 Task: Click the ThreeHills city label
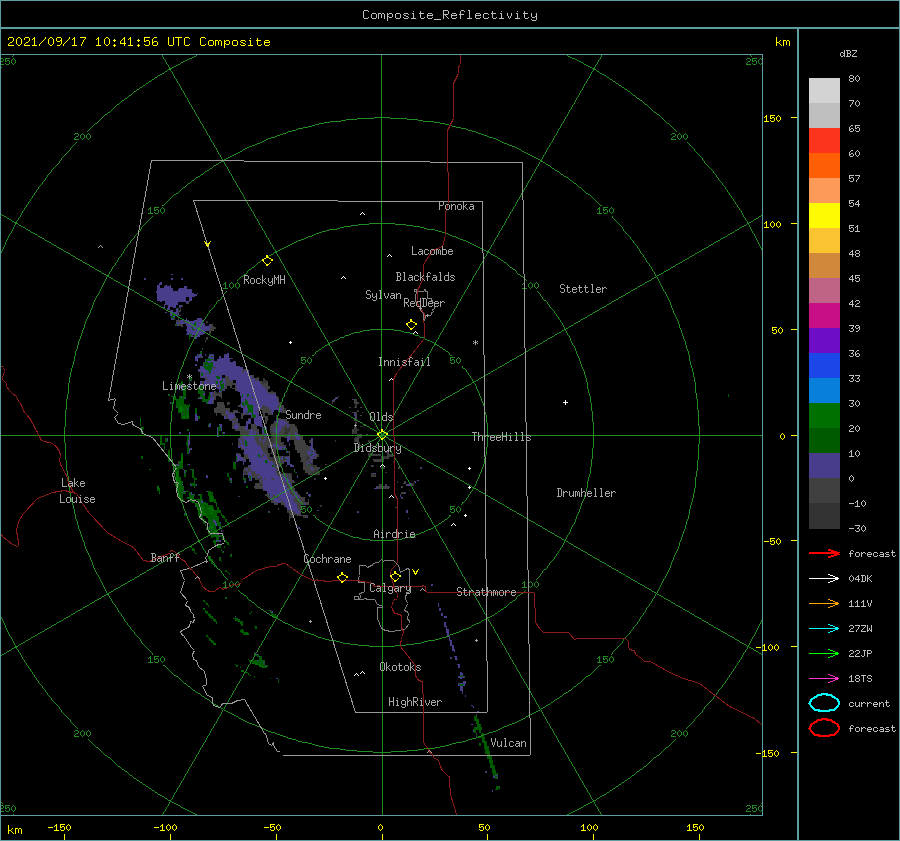(501, 437)
